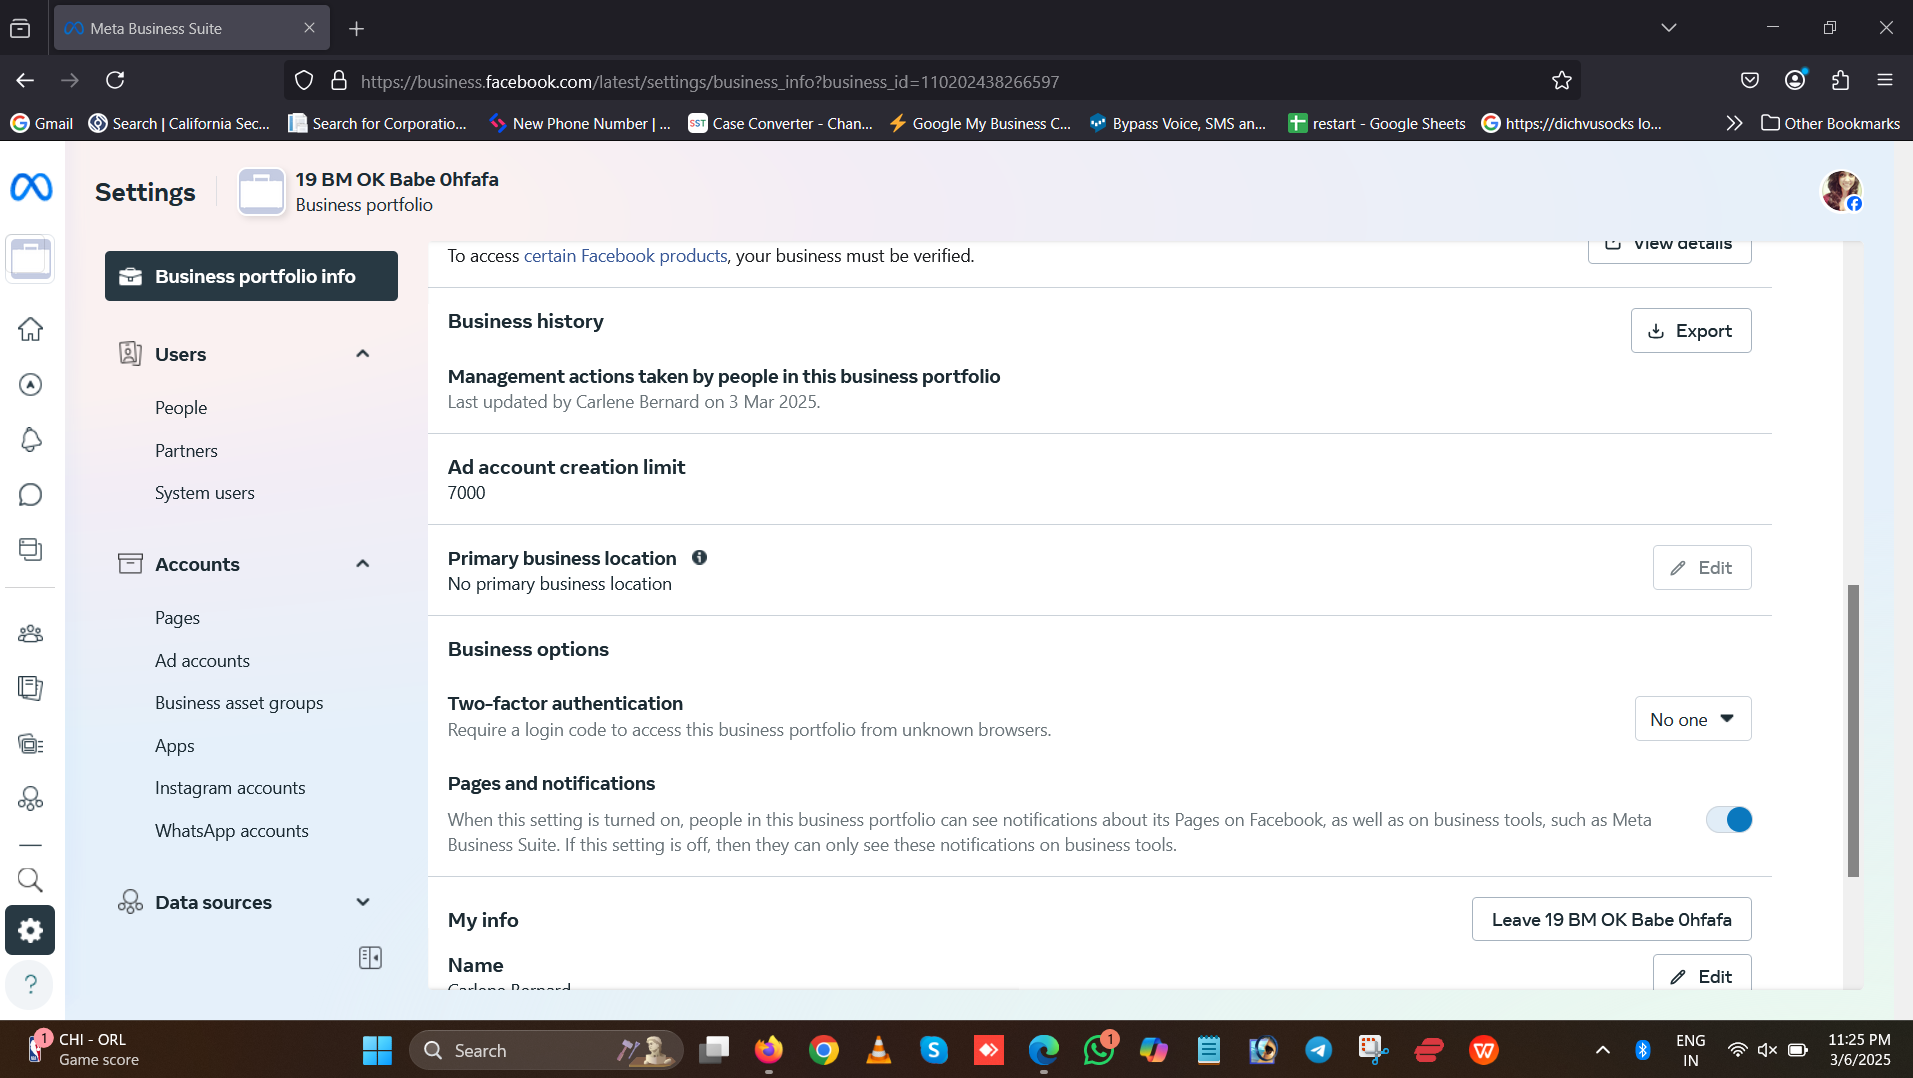Click the compass icon in left rail
This screenshot has height=1078, width=1913.
click(31, 385)
